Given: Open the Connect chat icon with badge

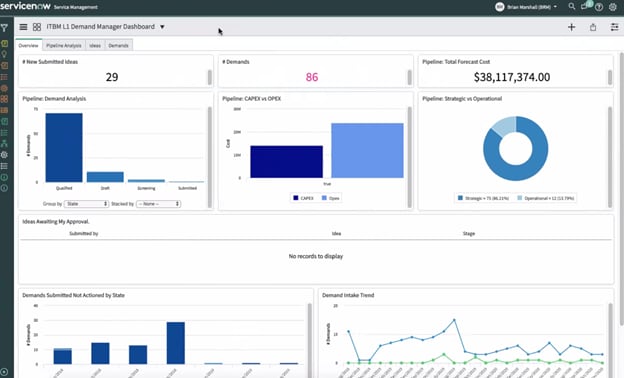Looking at the screenshot, I should [585, 6].
